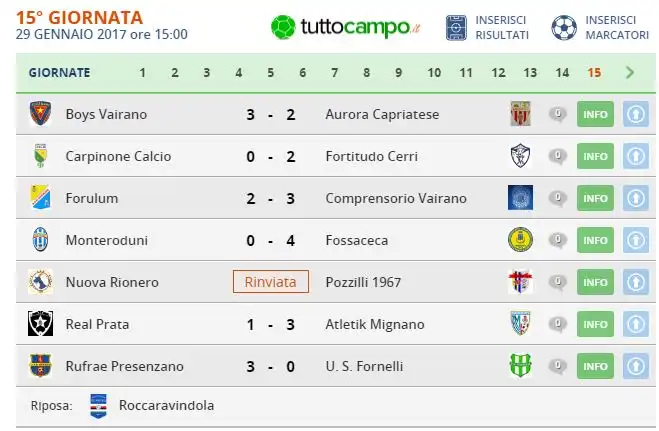Open comment bubble on Rufrae Presenzano row
This screenshot has width=659, height=431.
[558, 366]
